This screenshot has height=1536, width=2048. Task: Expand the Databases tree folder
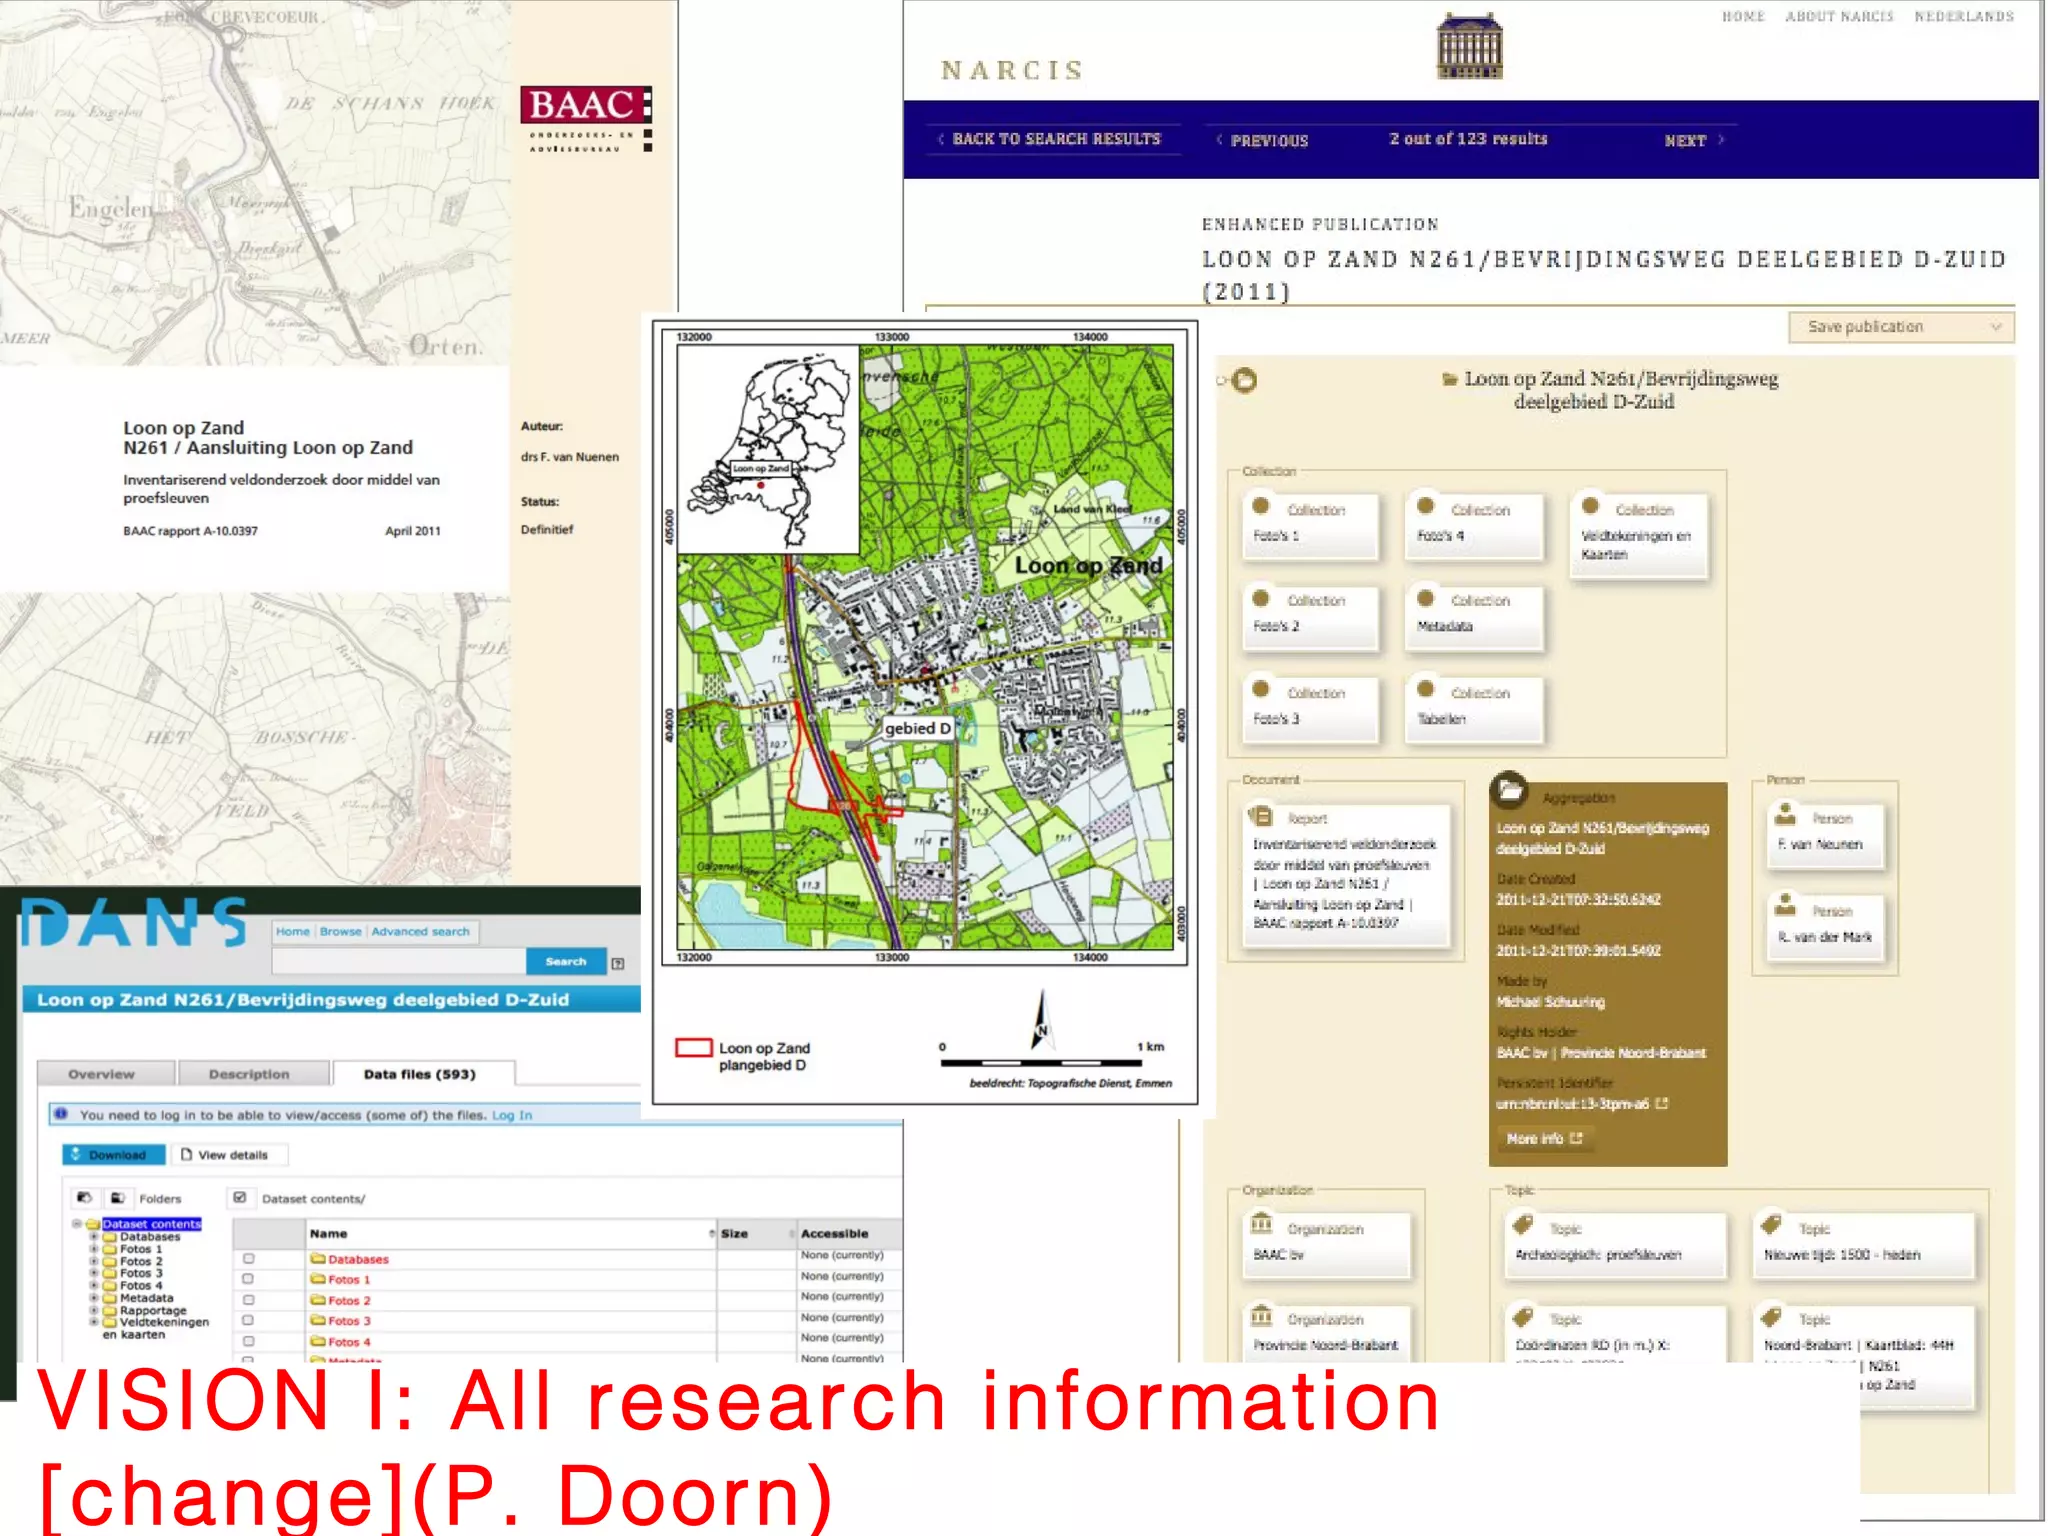coord(94,1237)
